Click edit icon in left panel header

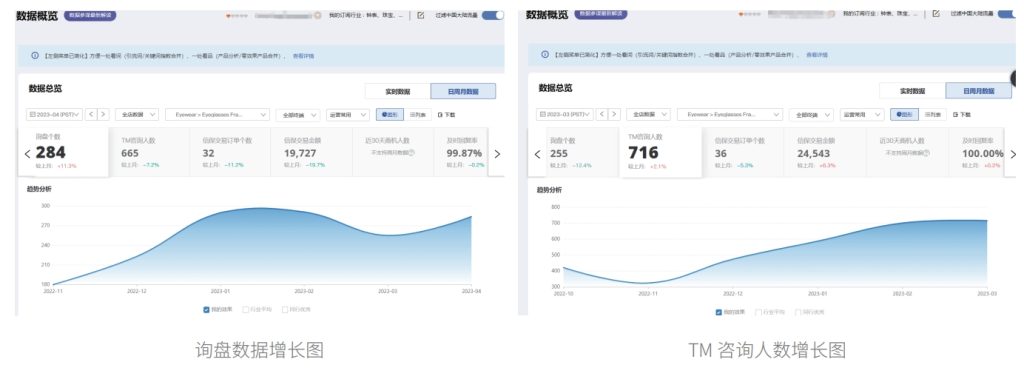[x=421, y=15]
